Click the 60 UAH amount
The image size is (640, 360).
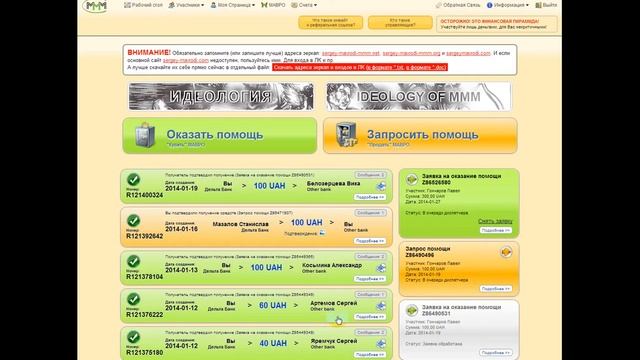pyautogui.click(x=273, y=305)
